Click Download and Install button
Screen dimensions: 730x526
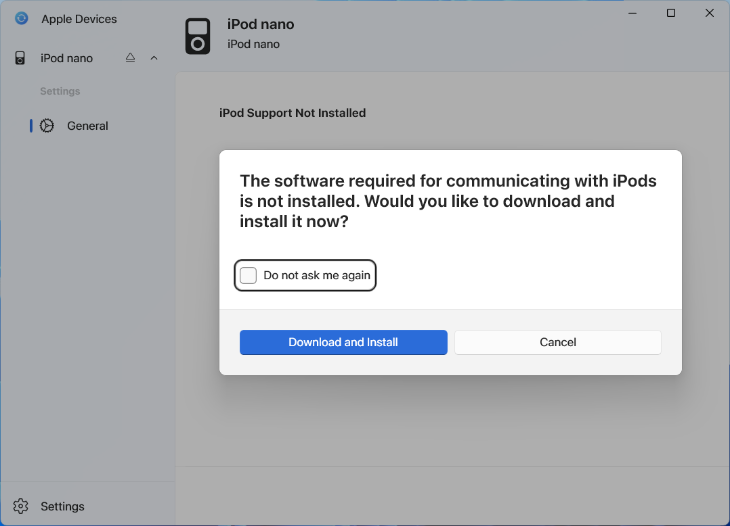click(x=344, y=342)
